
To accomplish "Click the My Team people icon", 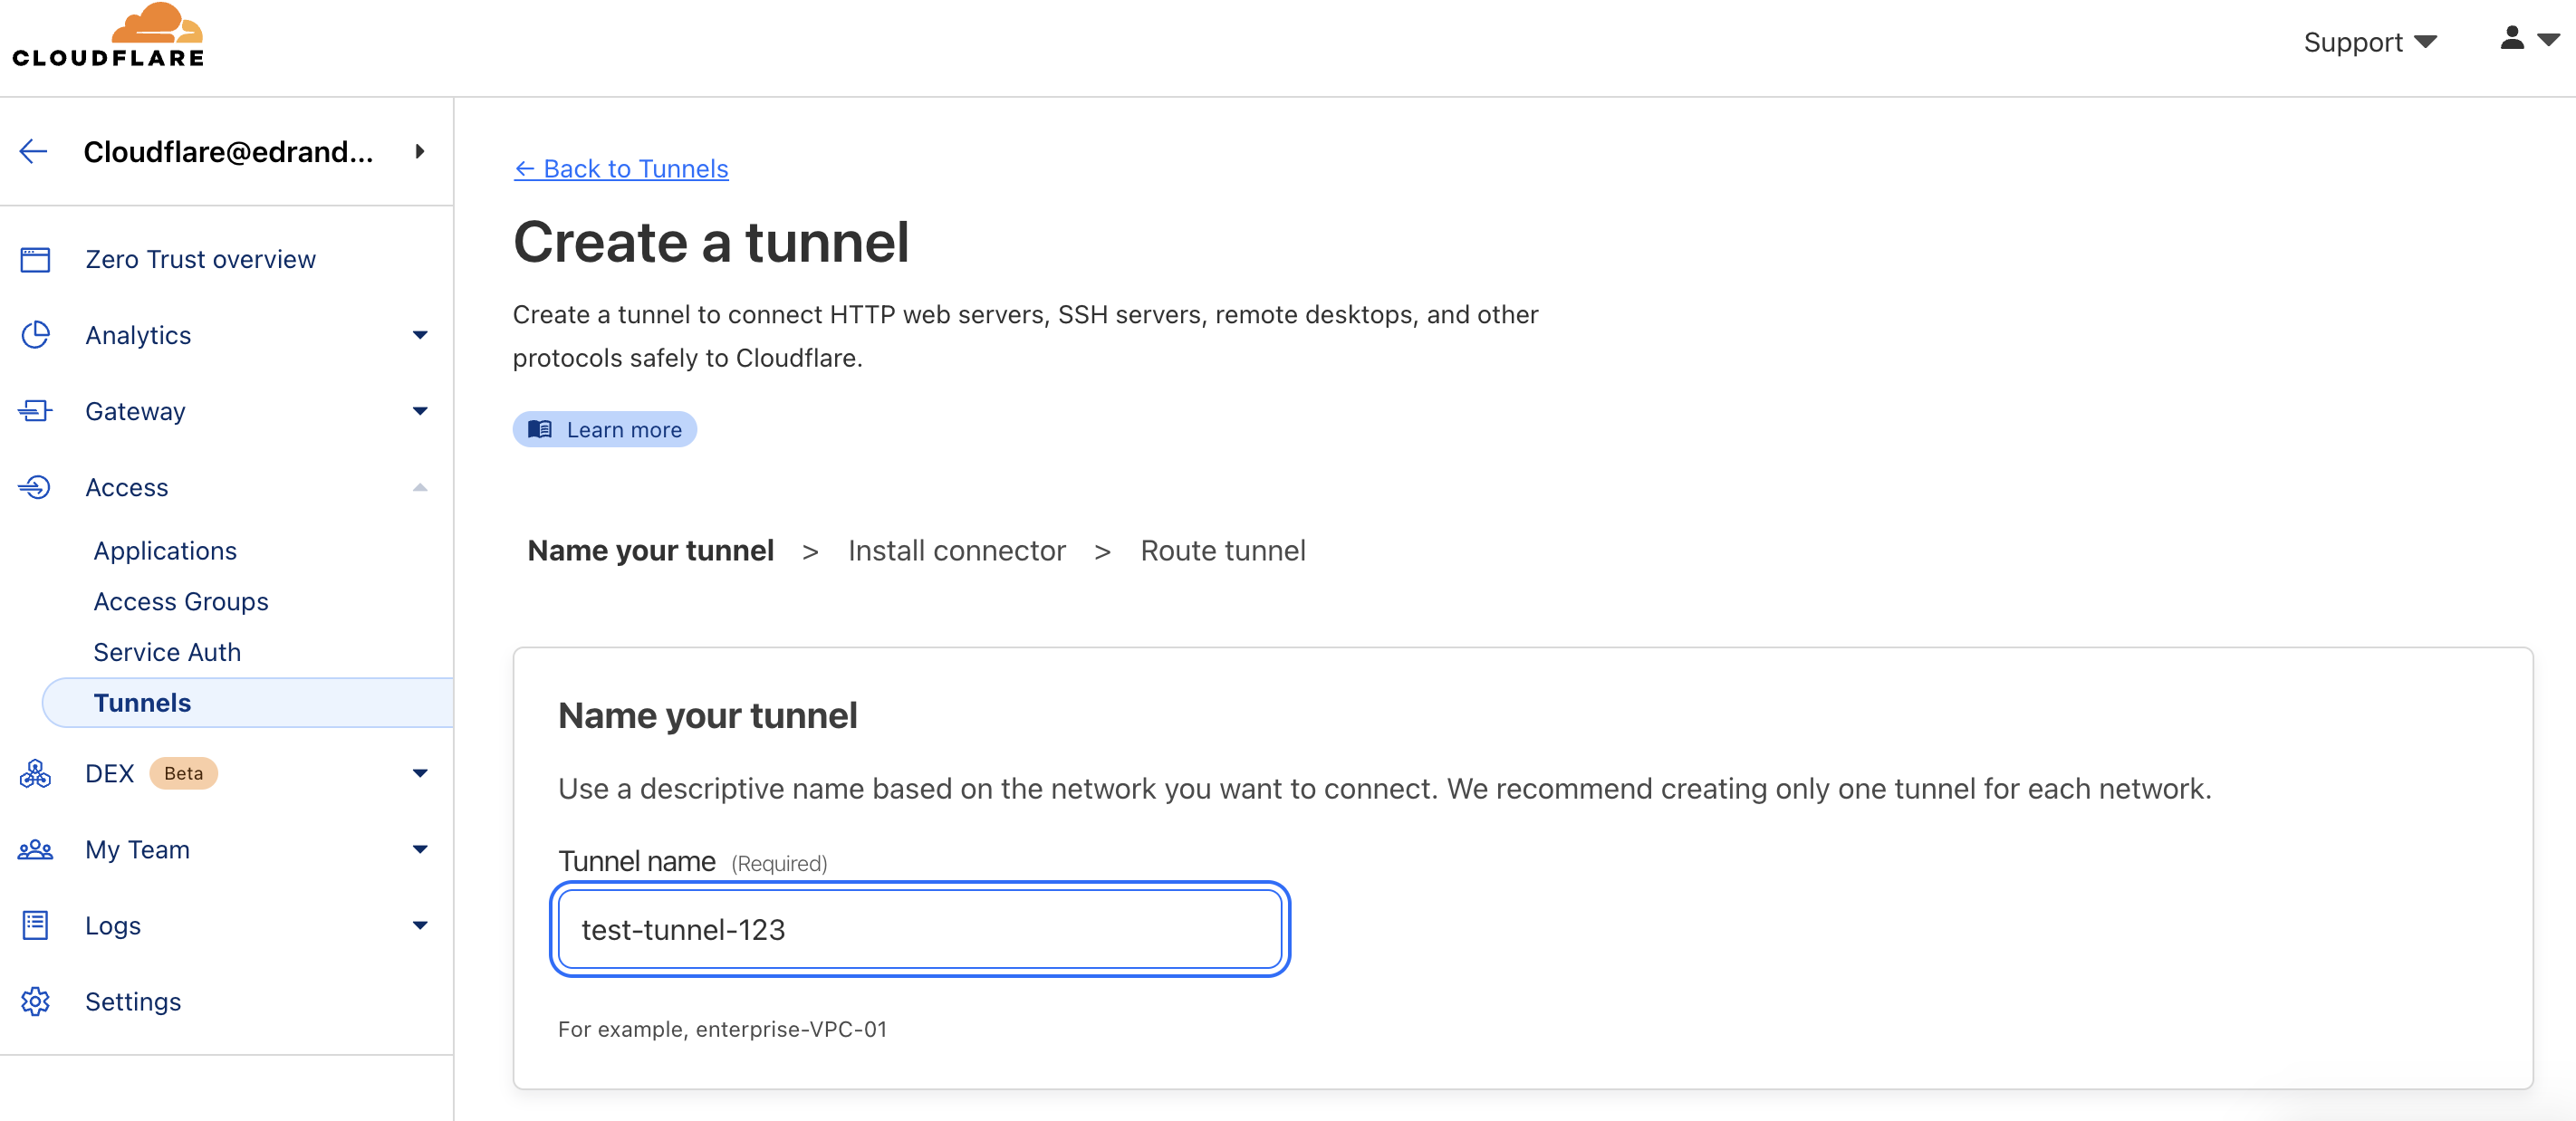I will click(x=35, y=850).
